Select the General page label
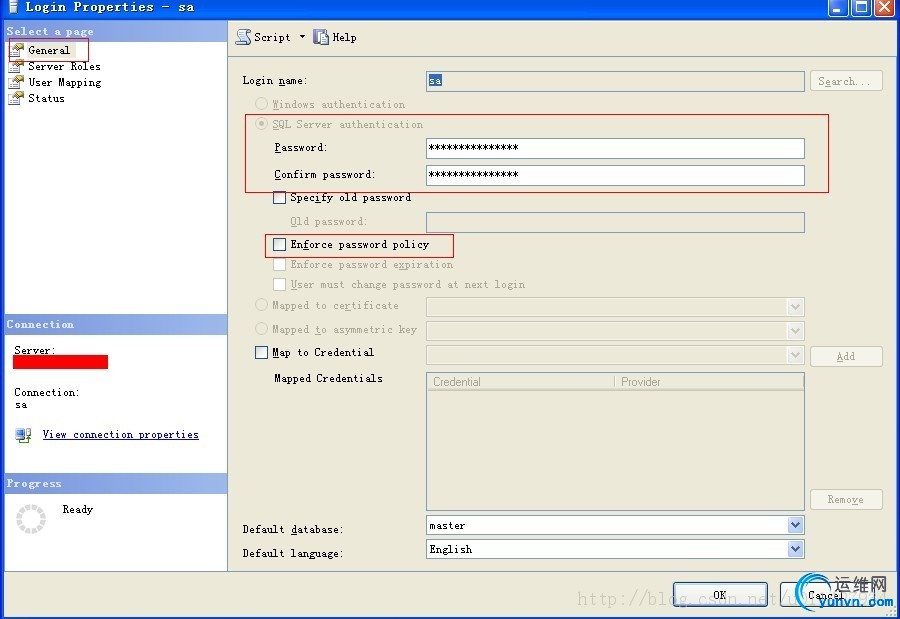Screen dimensions: 900x619 49,50
